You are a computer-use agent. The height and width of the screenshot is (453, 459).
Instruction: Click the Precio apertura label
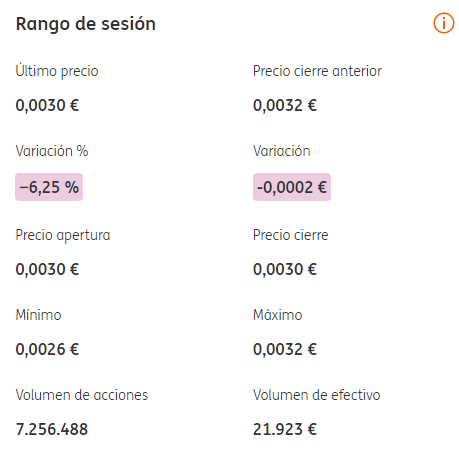coord(63,235)
